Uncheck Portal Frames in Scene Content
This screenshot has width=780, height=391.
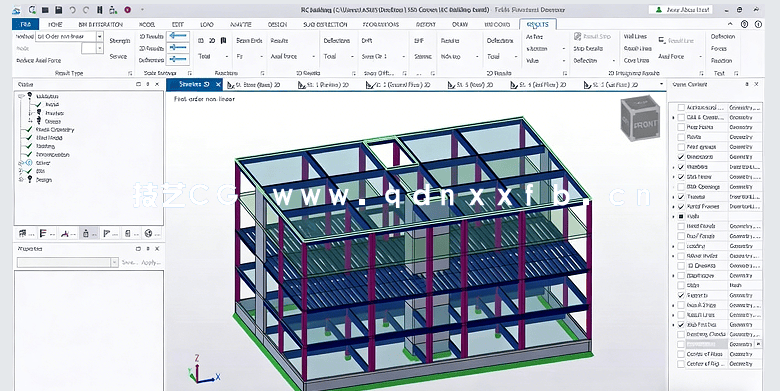coord(681,206)
